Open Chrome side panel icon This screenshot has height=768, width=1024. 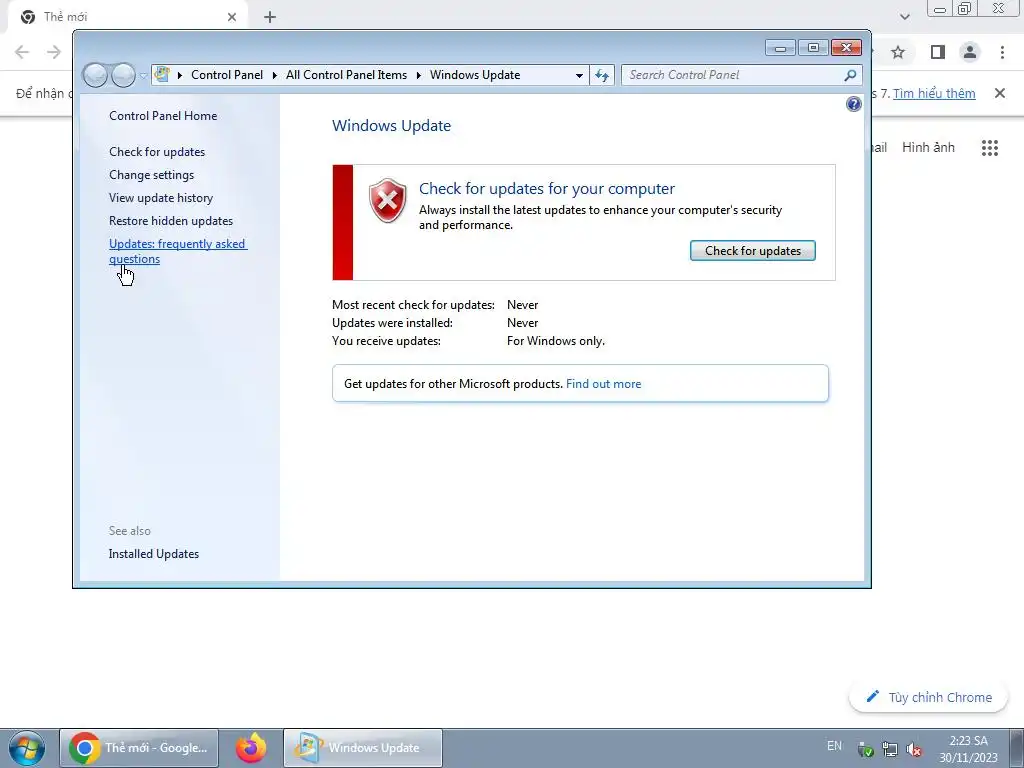pos(937,52)
